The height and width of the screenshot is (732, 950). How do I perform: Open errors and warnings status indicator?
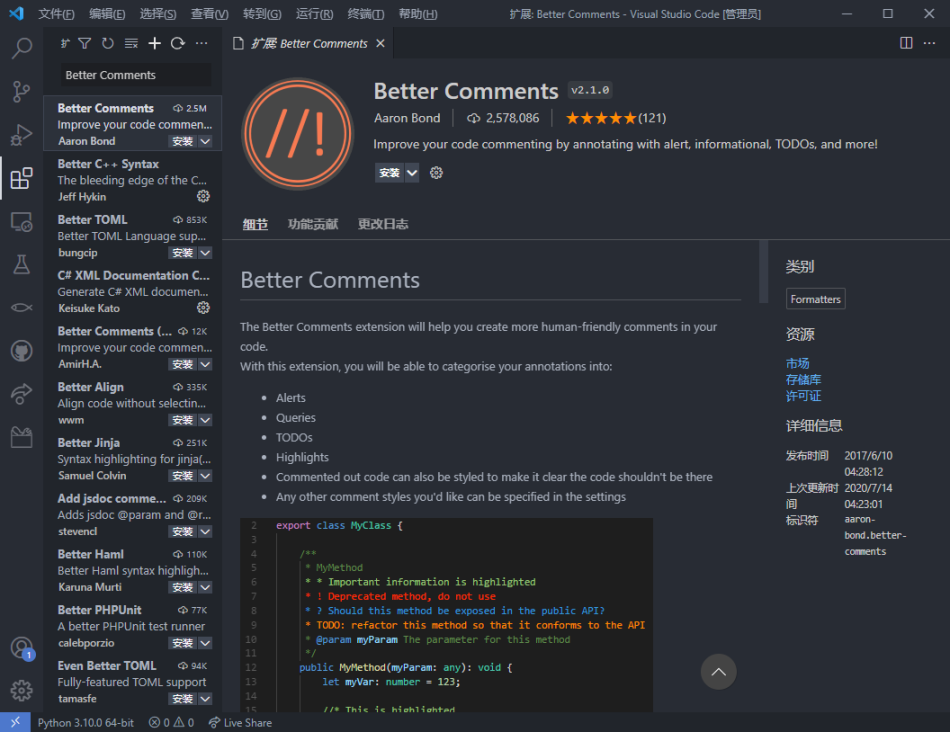tap(171, 722)
